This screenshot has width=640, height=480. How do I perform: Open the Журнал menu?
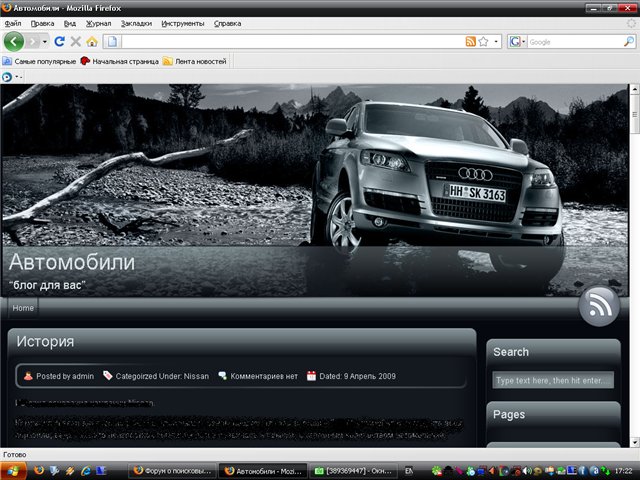tap(99, 22)
